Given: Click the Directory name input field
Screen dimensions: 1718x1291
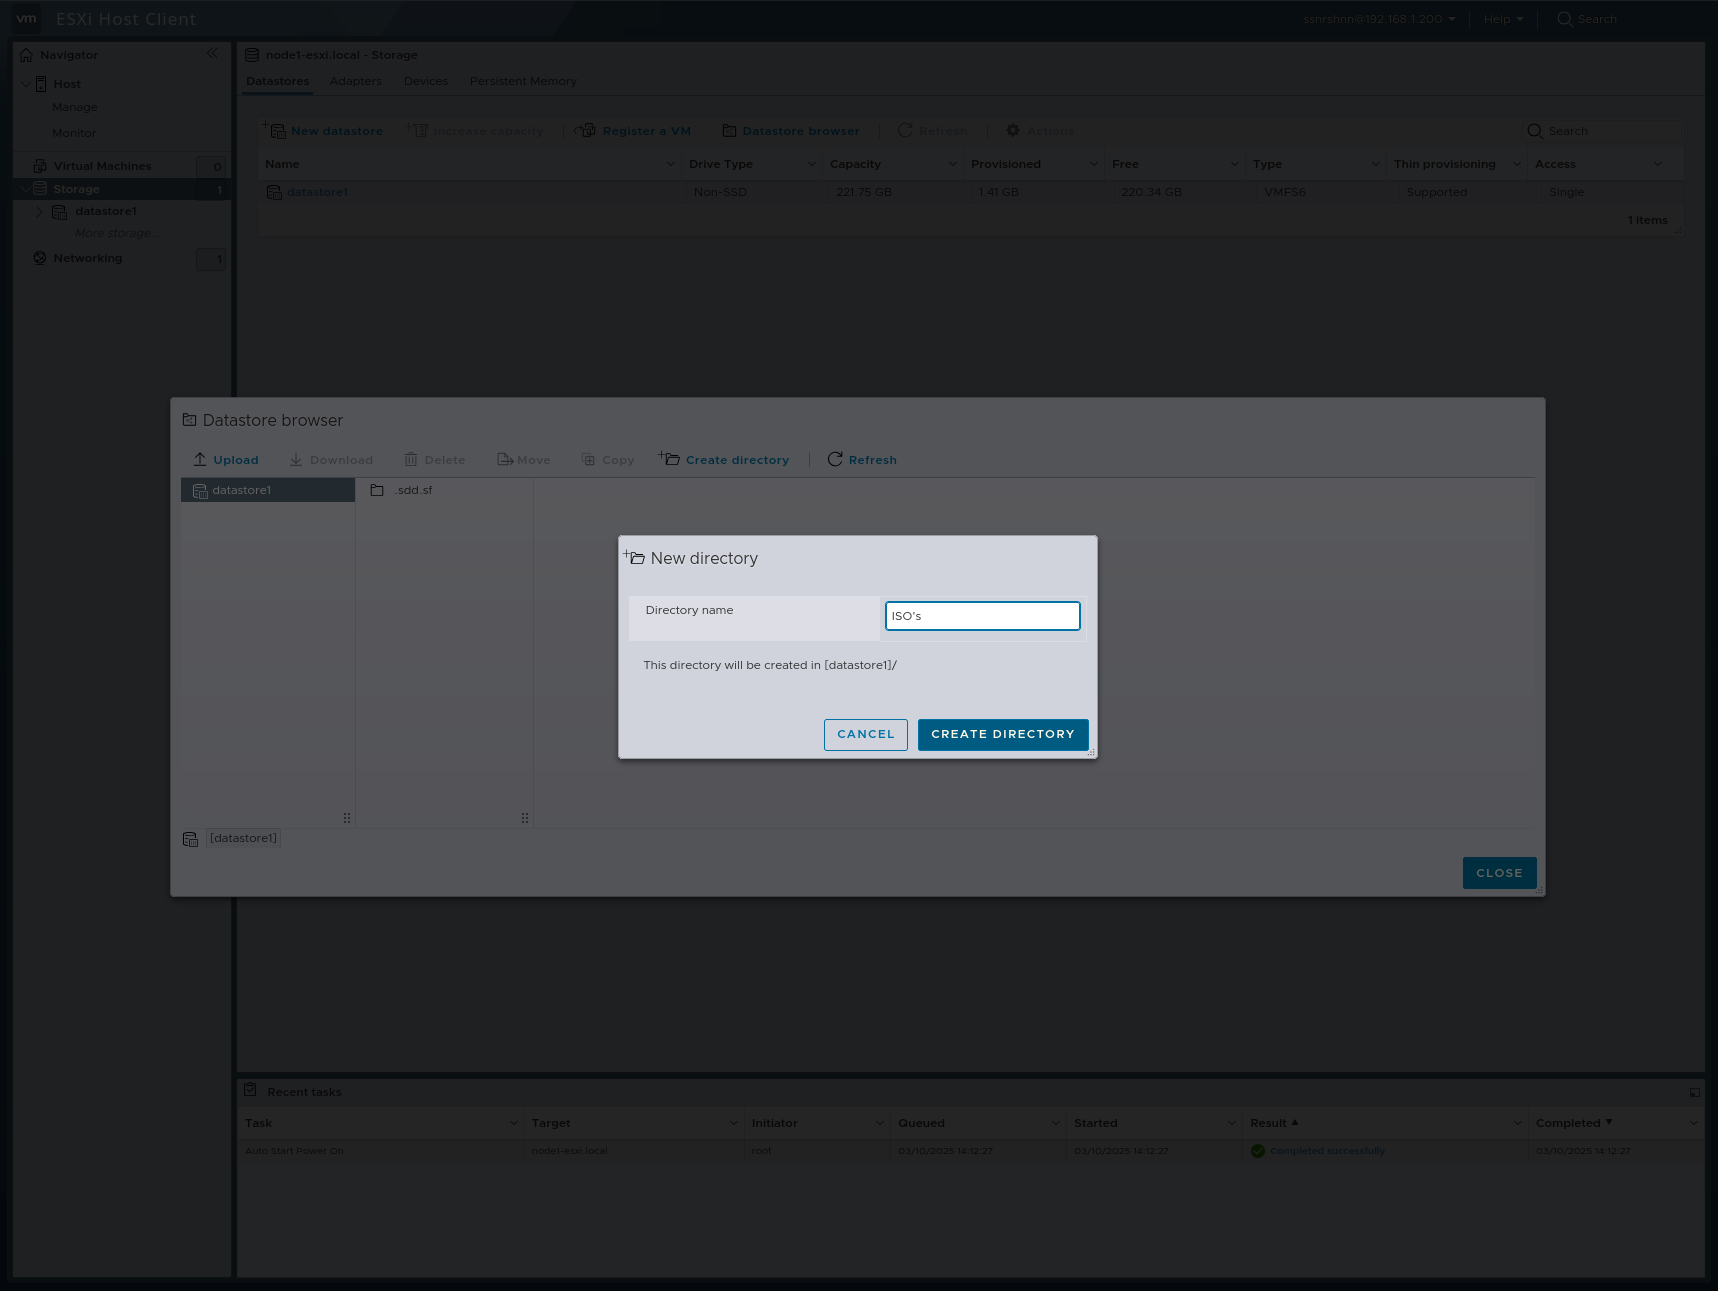Looking at the screenshot, I should (982, 615).
